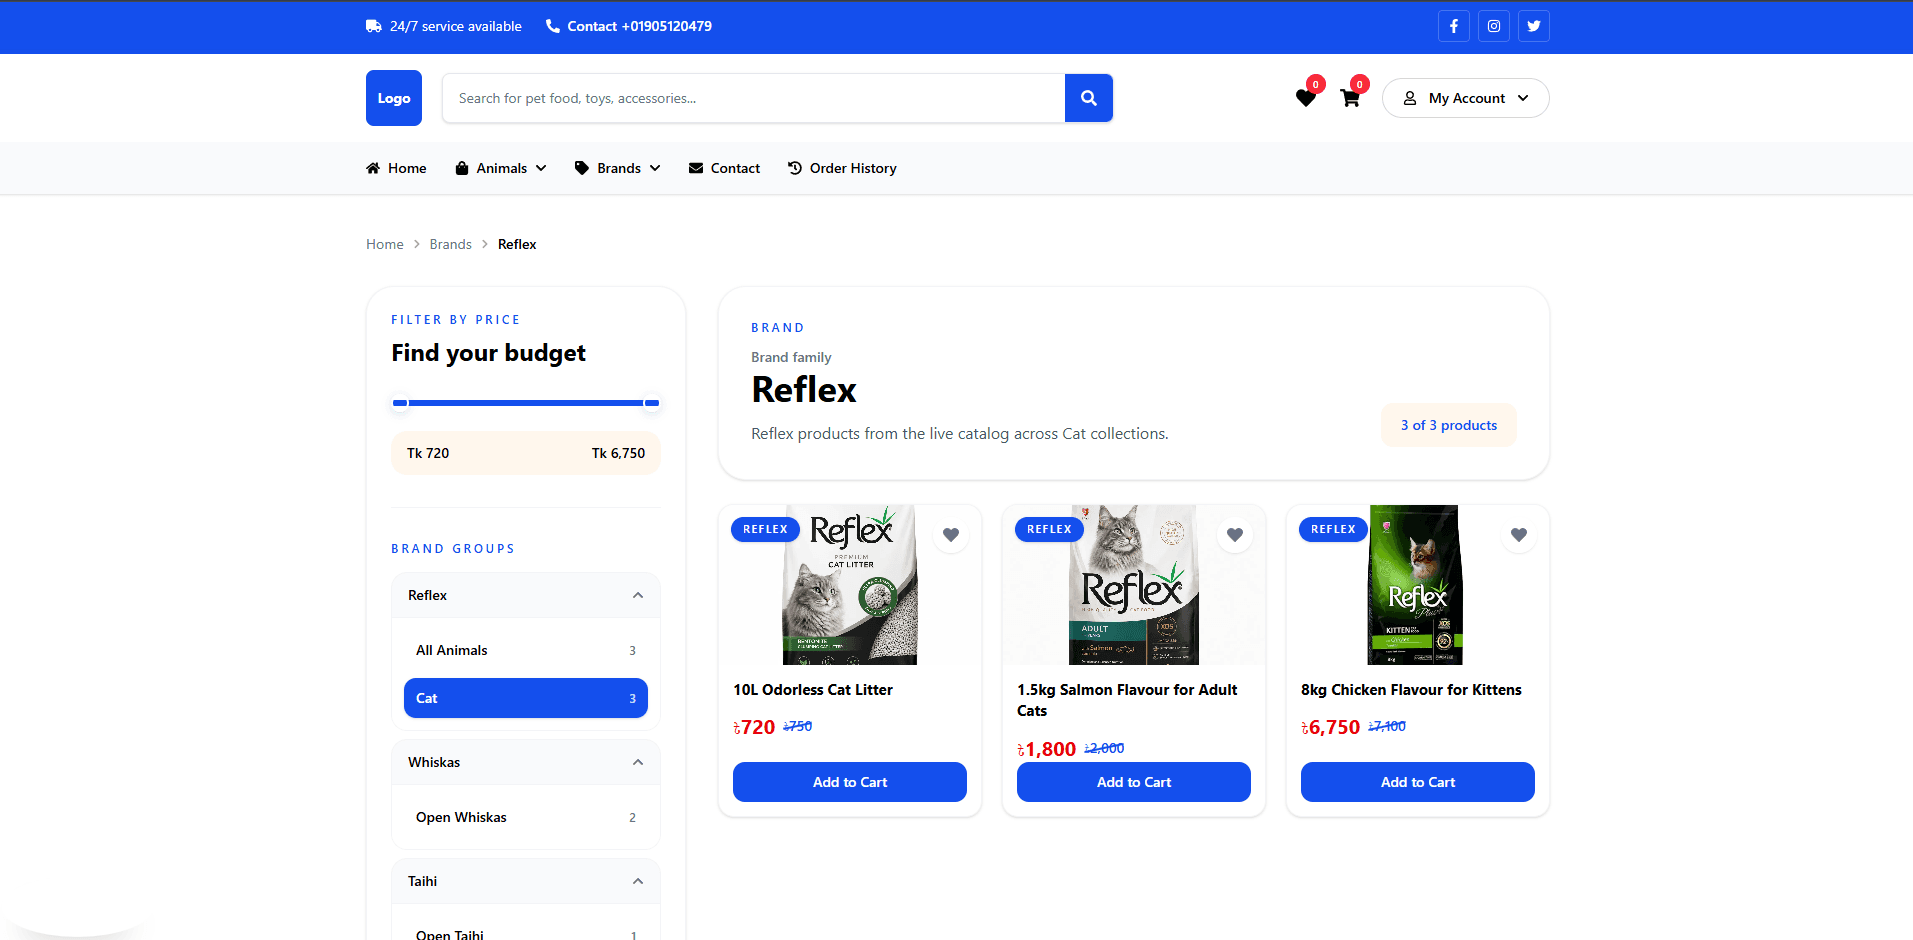Click the phone icon beside Contact number
This screenshot has height=940, width=1913.
tap(553, 26)
